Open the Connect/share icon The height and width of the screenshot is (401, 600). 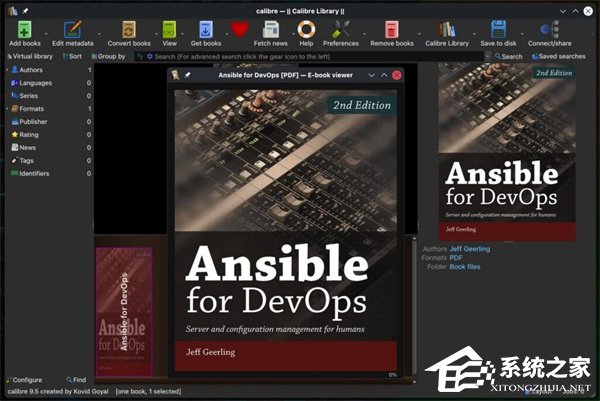point(549,30)
